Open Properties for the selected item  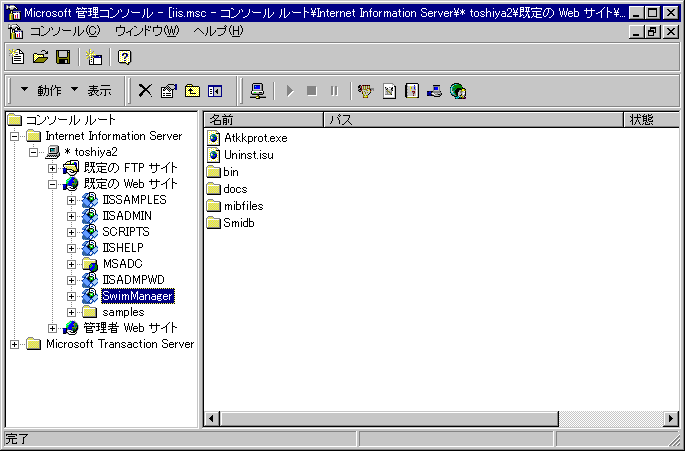pyautogui.click(x=169, y=91)
